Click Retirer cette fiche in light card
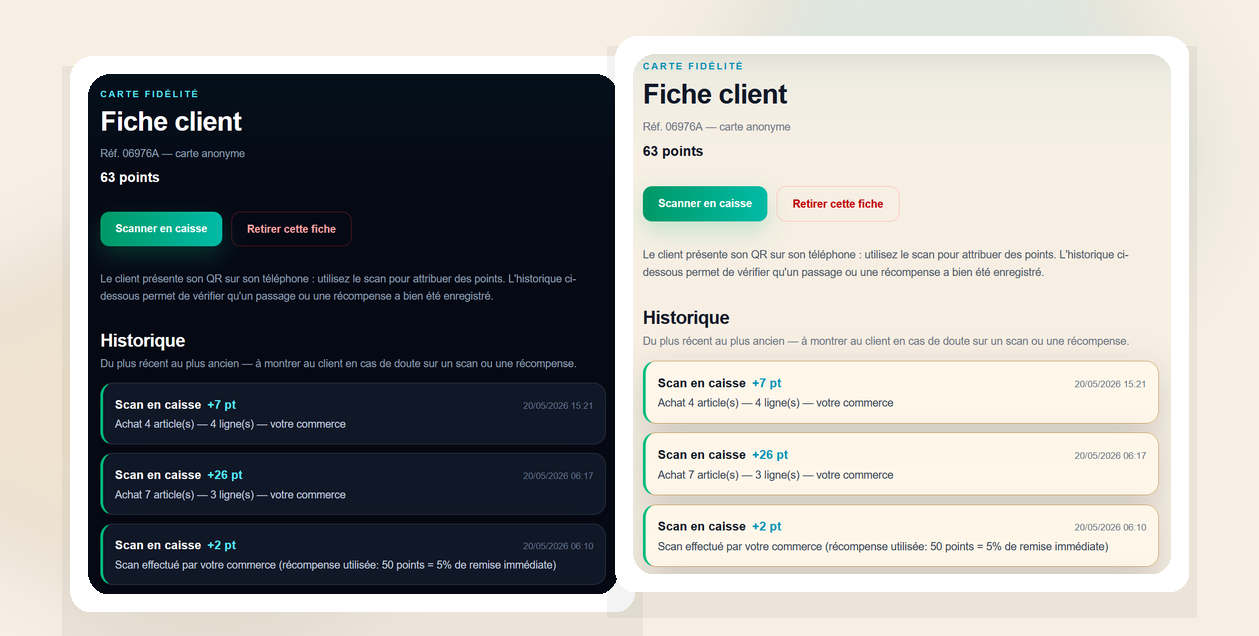This screenshot has height=636, width=1259. [838, 204]
